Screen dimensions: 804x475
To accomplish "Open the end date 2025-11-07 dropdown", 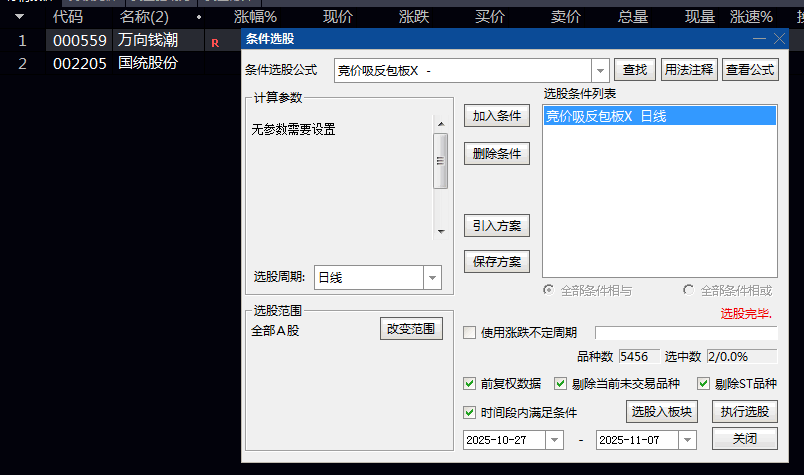I will 687,440.
